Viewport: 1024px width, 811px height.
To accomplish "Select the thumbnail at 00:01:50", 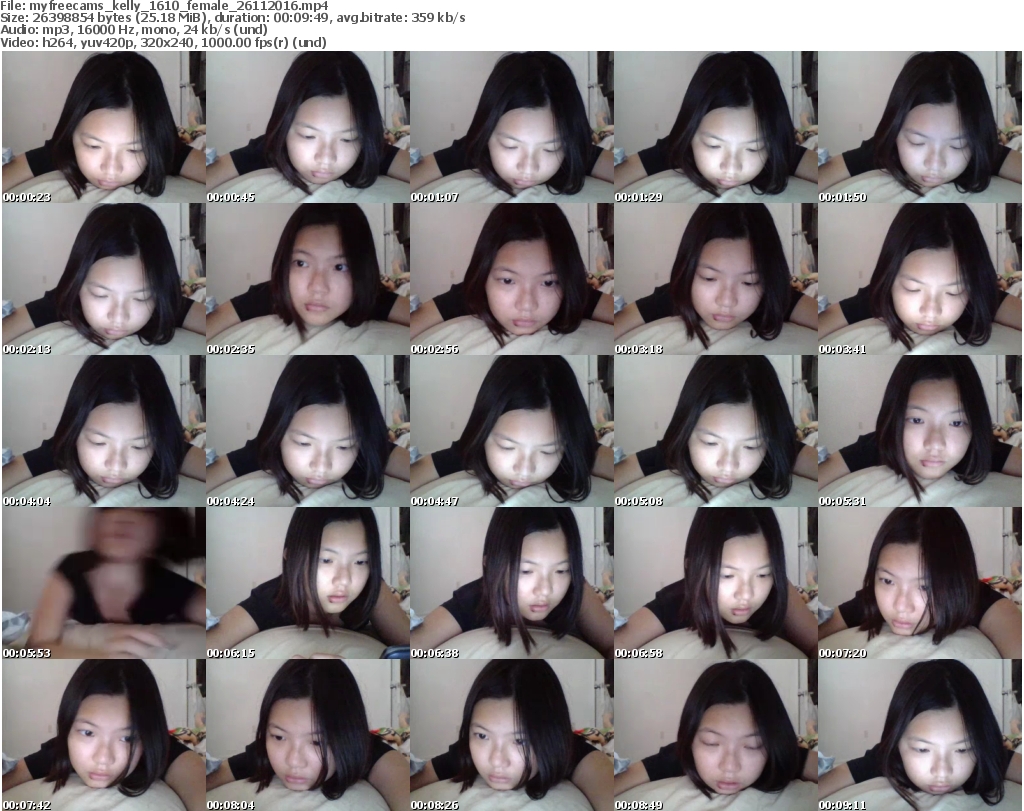I will (x=919, y=127).
